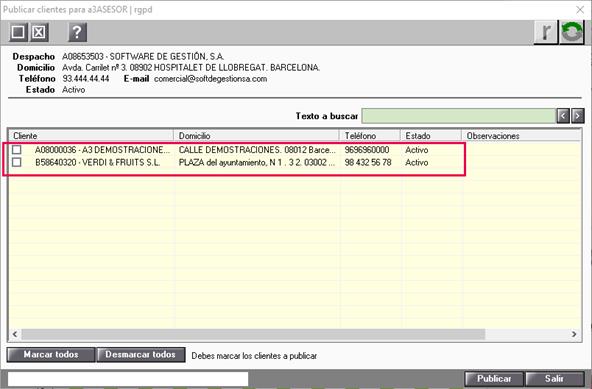Click the horizontal scrollbar thumb in client list

click(x=253, y=334)
